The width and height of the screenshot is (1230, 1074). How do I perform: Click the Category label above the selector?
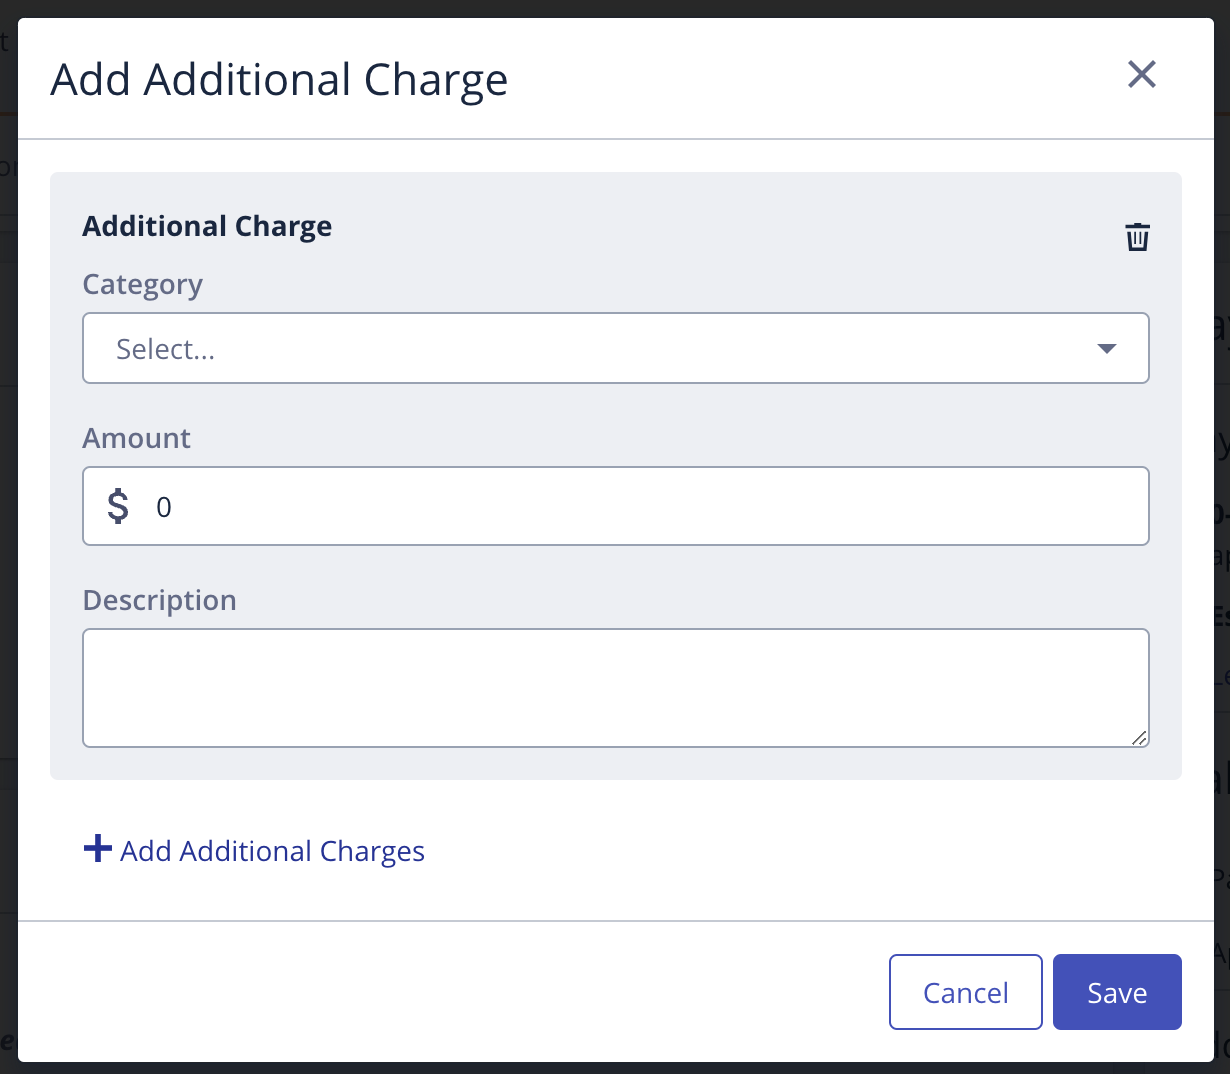[x=142, y=284]
